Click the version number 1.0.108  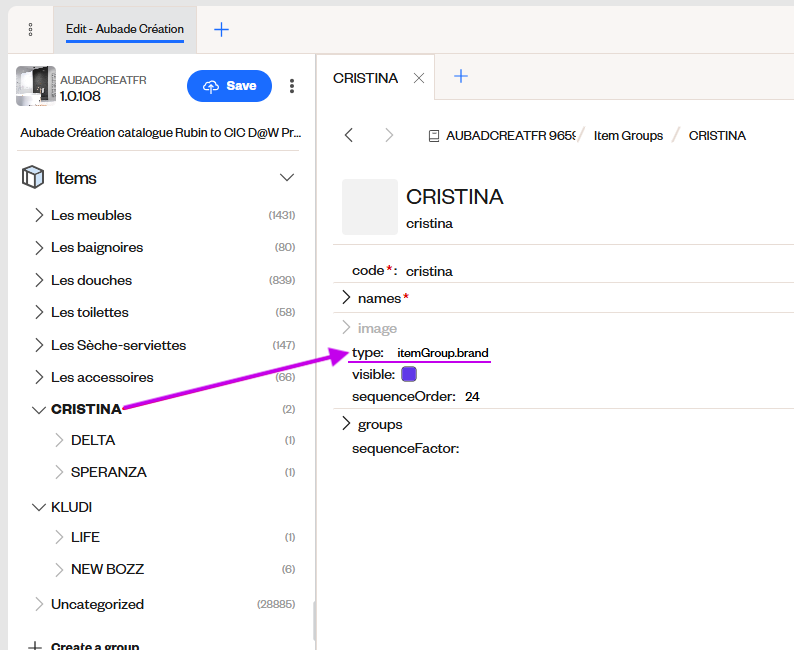pos(80,96)
